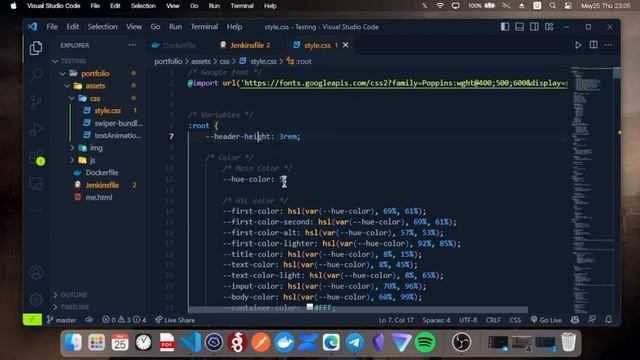The height and width of the screenshot is (360, 640).
Task: Open Remote Explorer in activity bar
Action: 36,184
